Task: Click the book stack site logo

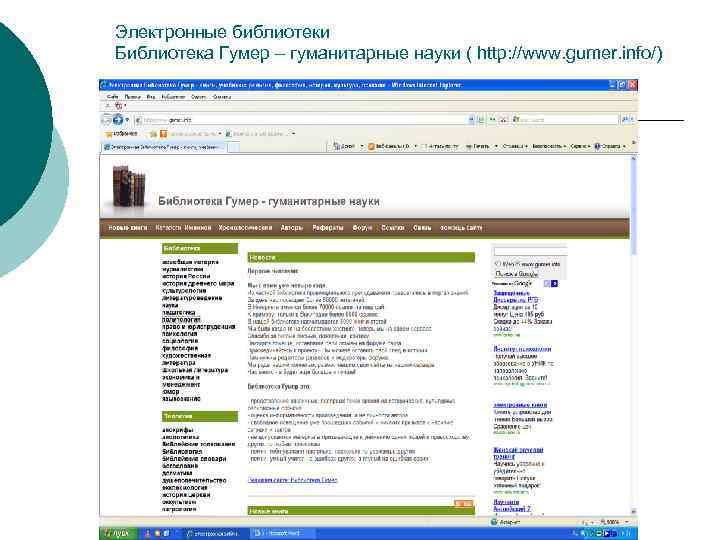Action: point(129,187)
